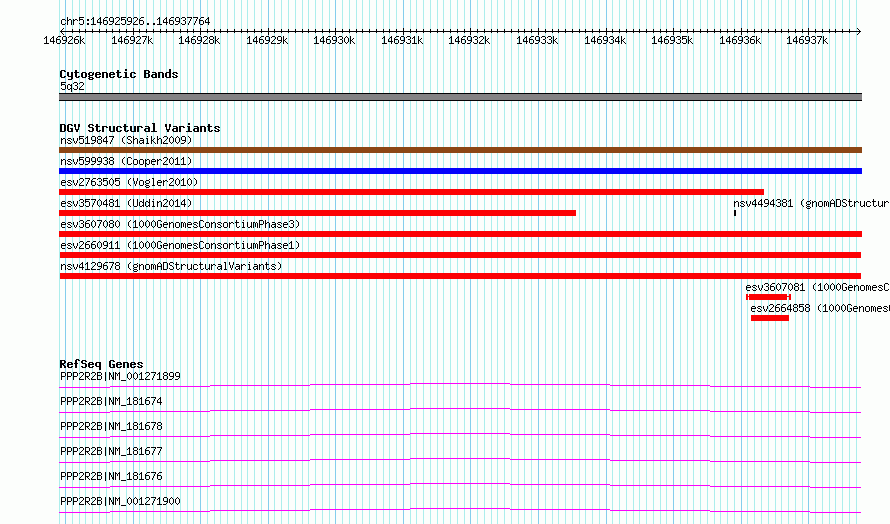Select the 146931k ruler tick label
The width and height of the screenshot is (890, 524).
402,40
